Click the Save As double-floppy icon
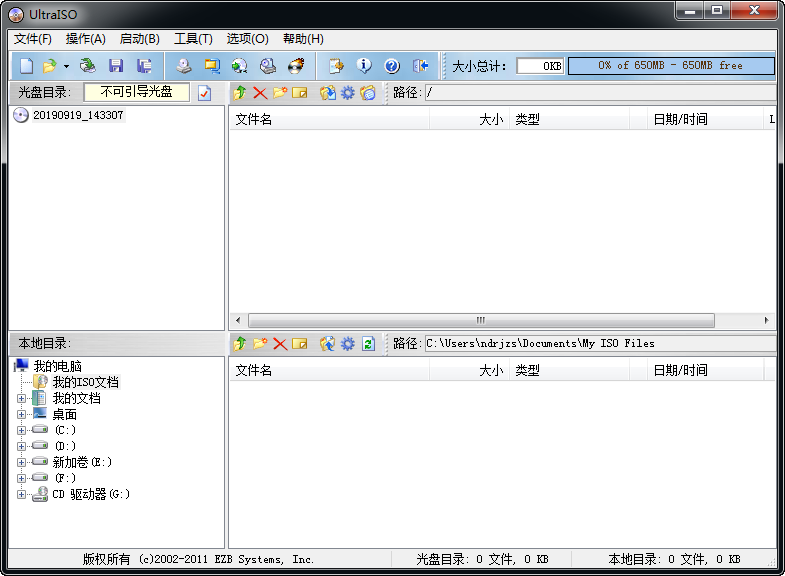Image resolution: width=785 pixels, height=576 pixels. [144, 66]
